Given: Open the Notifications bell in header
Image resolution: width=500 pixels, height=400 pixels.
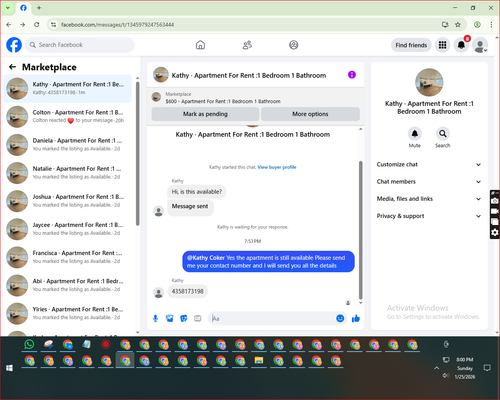Looking at the screenshot, I should click(461, 45).
